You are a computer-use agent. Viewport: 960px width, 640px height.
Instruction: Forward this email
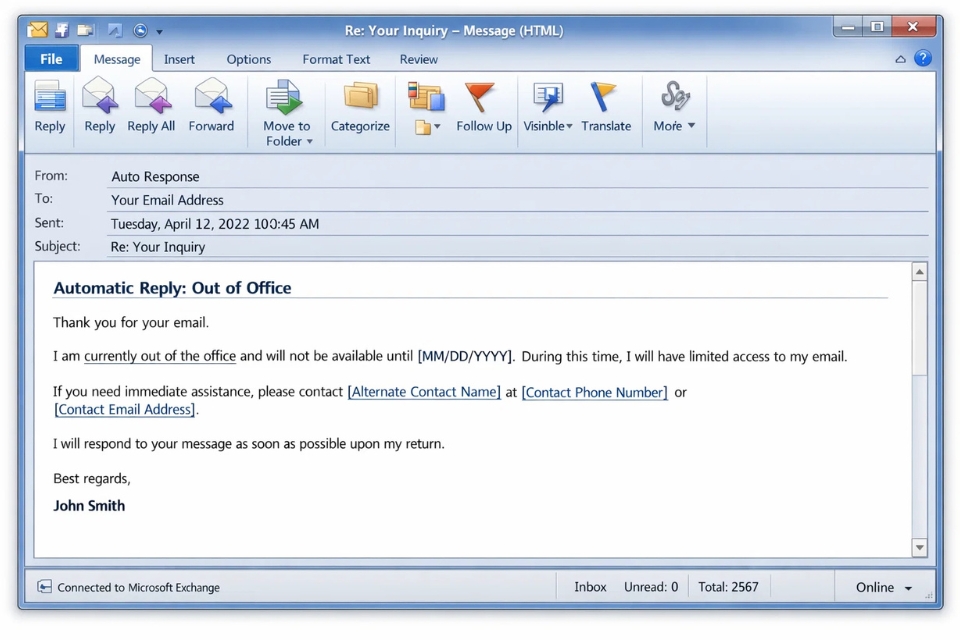[212, 107]
